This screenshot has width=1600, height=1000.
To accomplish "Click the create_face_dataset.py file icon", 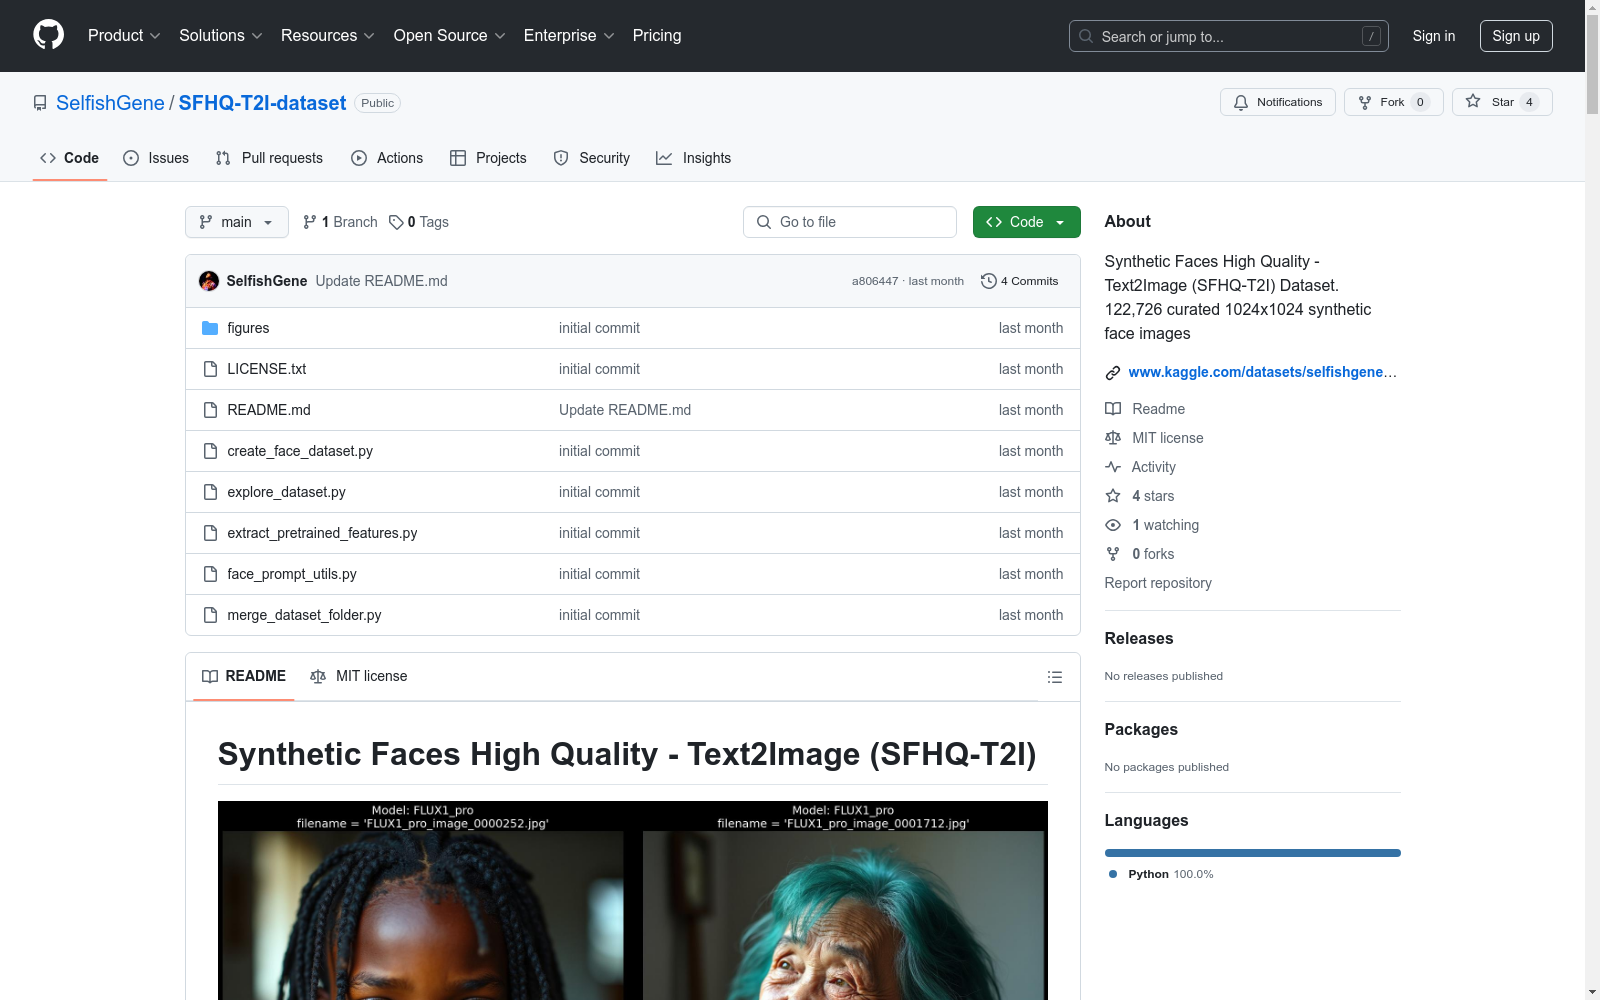I will click(210, 451).
